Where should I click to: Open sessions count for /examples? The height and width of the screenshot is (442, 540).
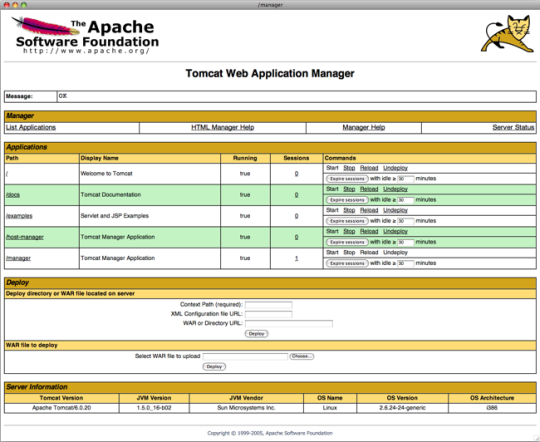click(x=296, y=216)
